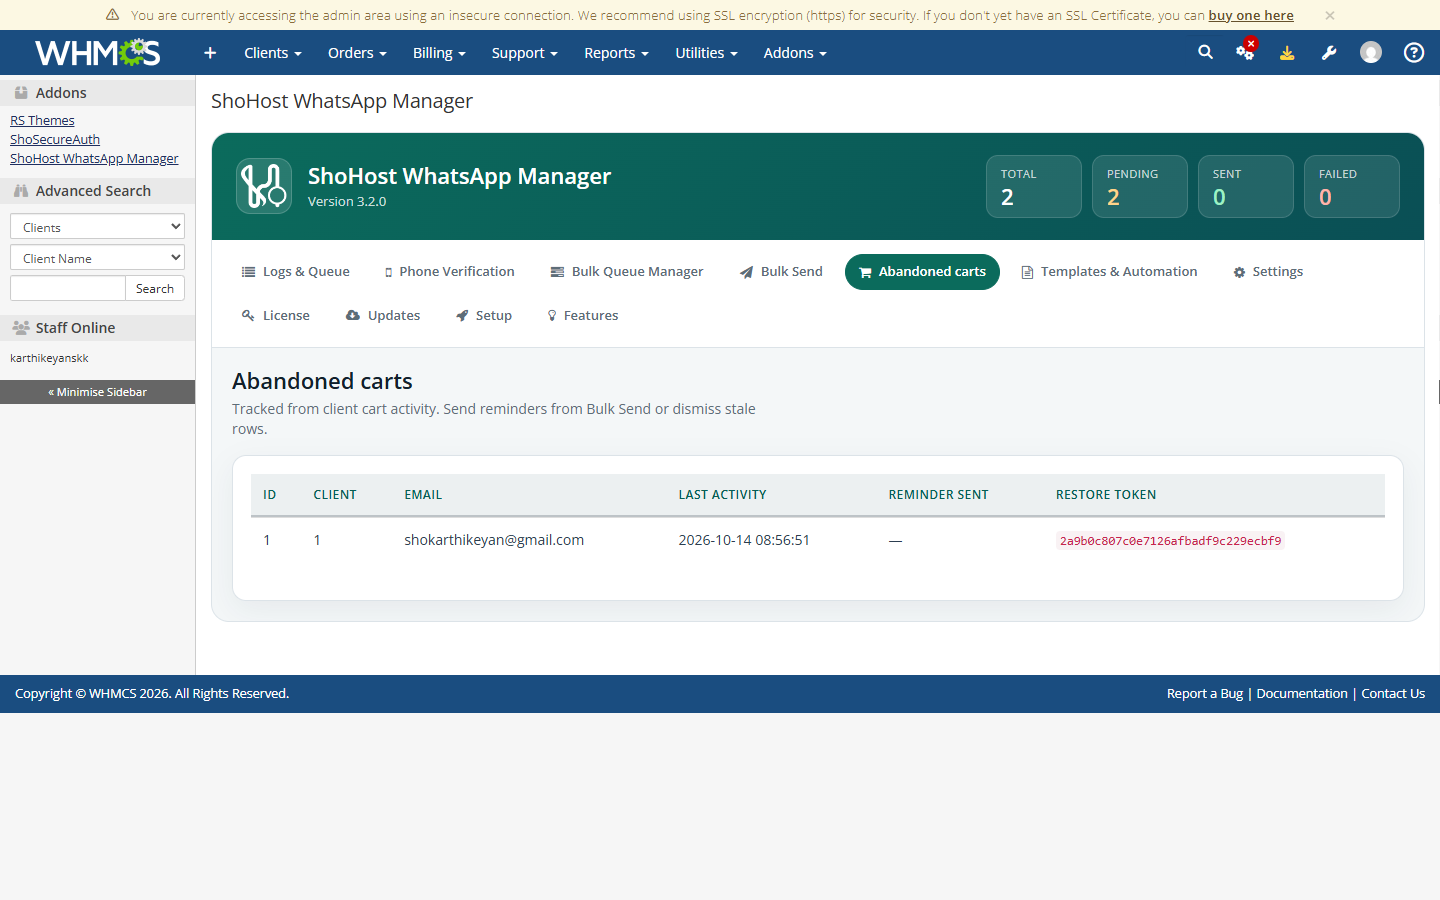Click the yellow download update icon
The width and height of the screenshot is (1440, 900).
click(1287, 53)
